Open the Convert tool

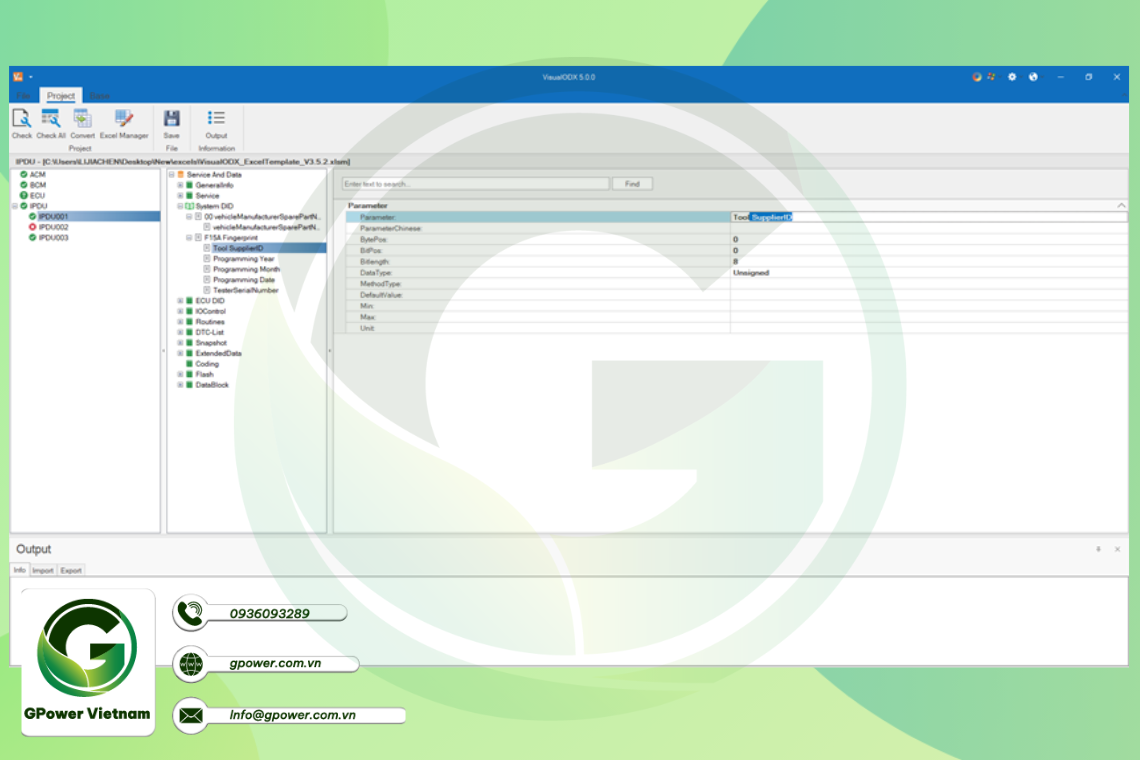coord(82,124)
